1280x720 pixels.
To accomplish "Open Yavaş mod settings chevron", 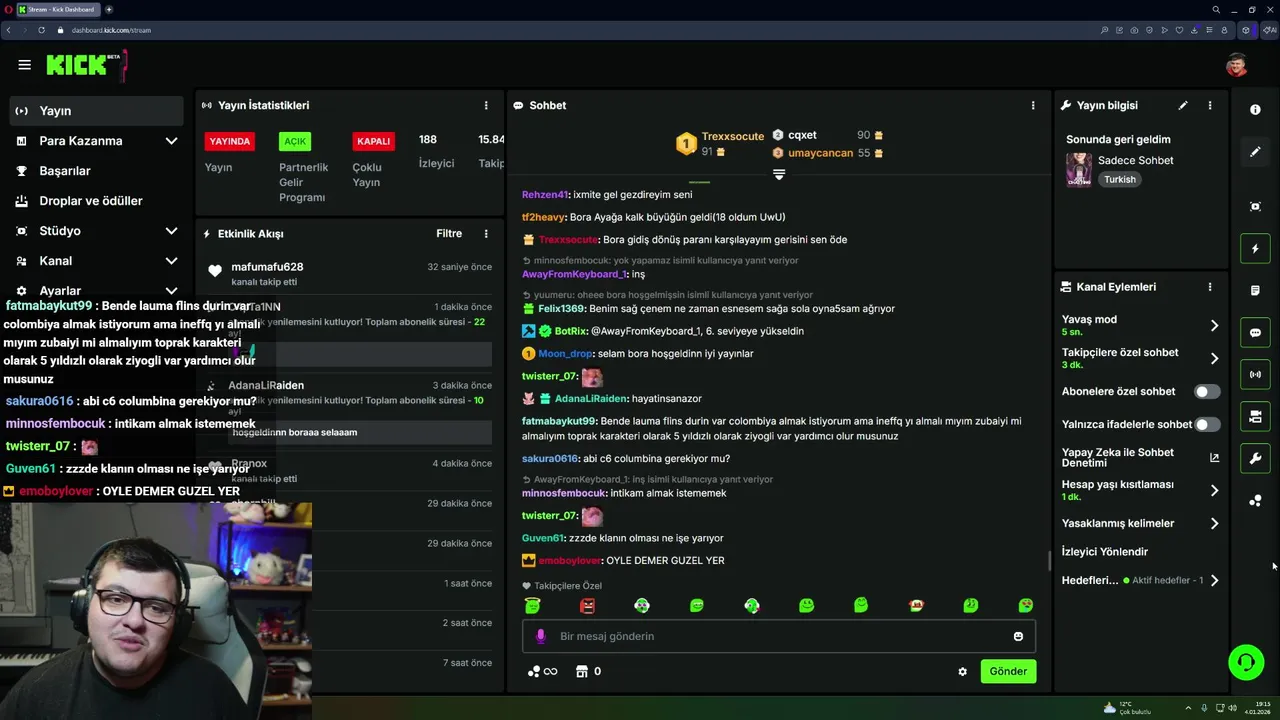I will pyautogui.click(x=1214, y=326).
